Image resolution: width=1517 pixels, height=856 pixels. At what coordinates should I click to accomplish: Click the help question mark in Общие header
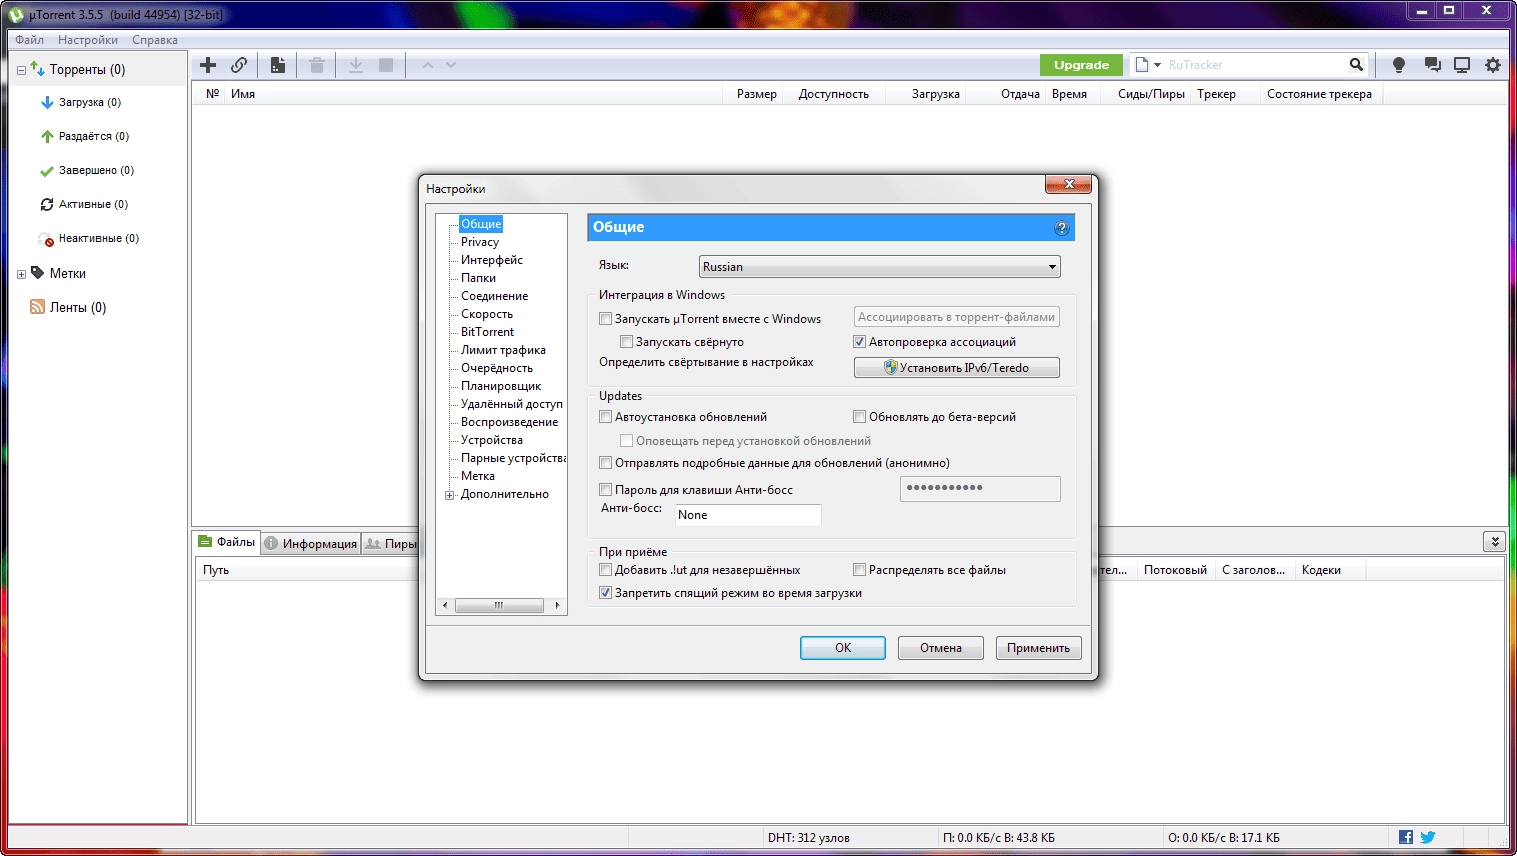pyautogui.click(x=1062, y=228)
